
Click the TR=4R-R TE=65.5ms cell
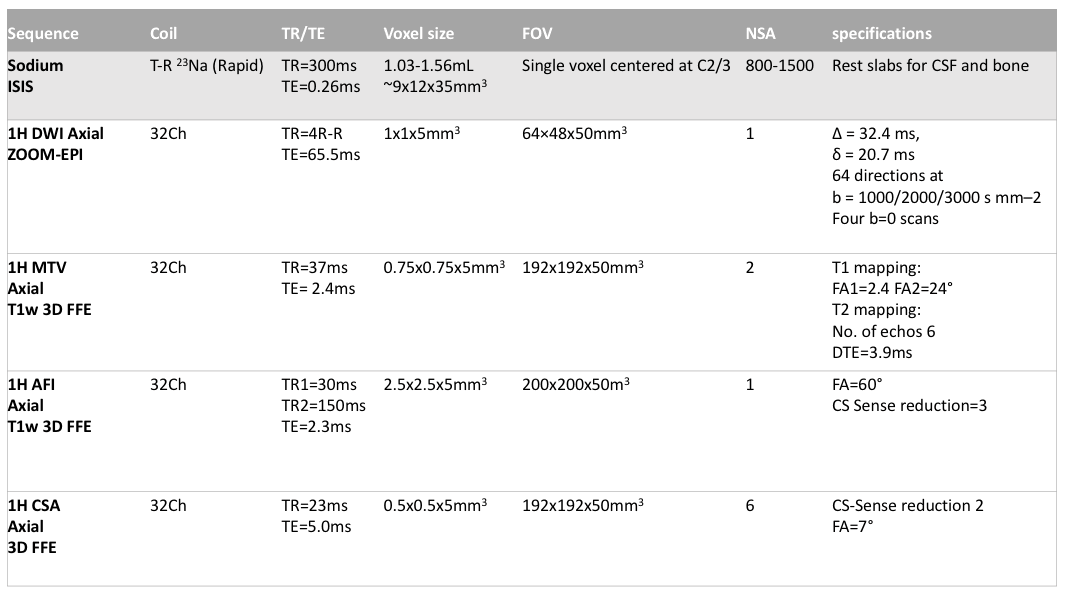(321, 144)
